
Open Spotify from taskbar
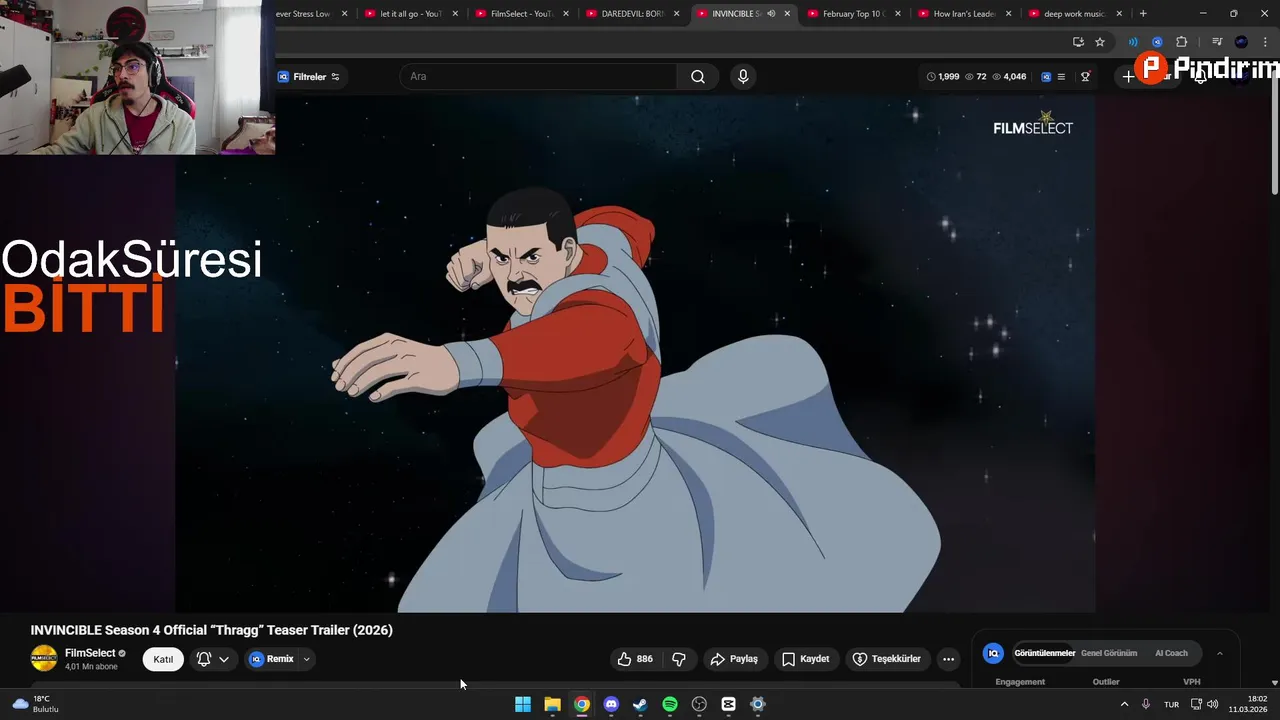[670, 704]
